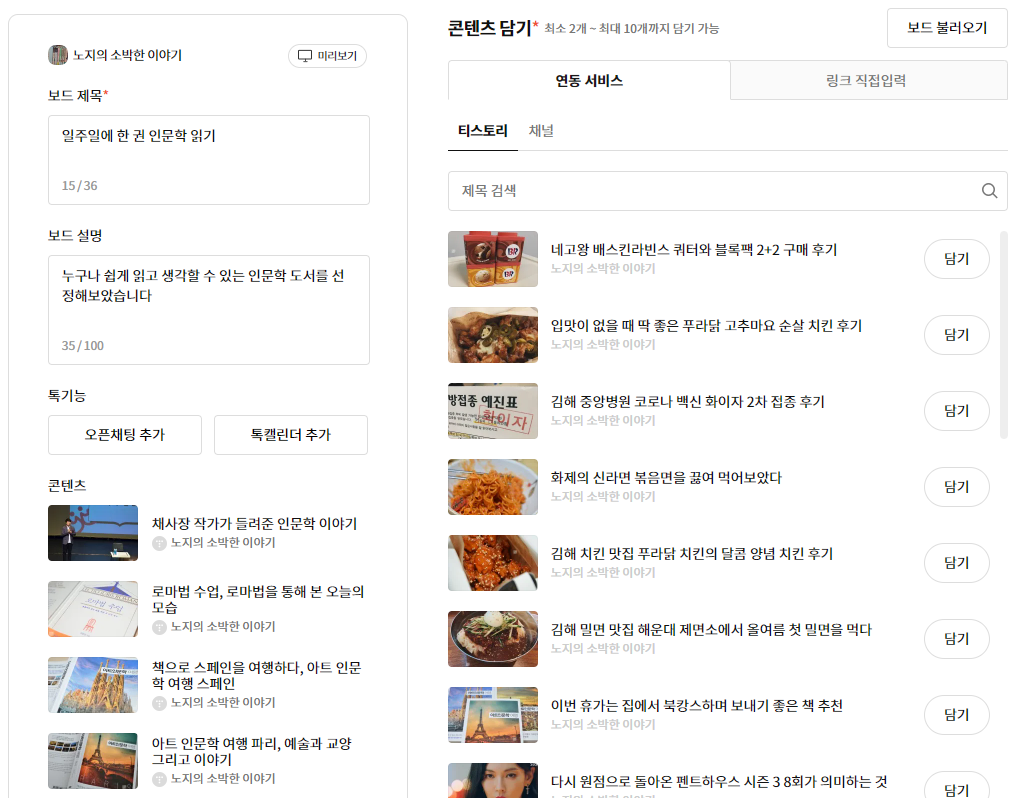Click title 입맛이 없을 때 딱 좋은 푸라닭

706,326
